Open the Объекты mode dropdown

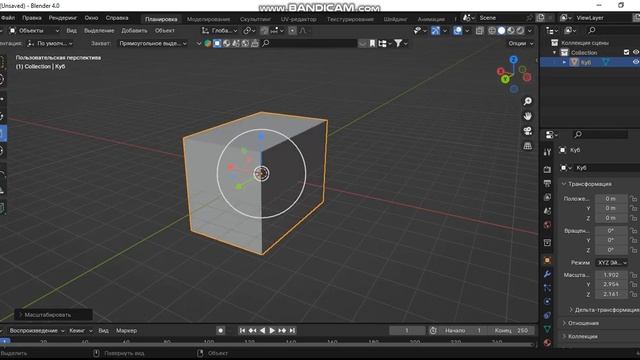coord(34,31)
